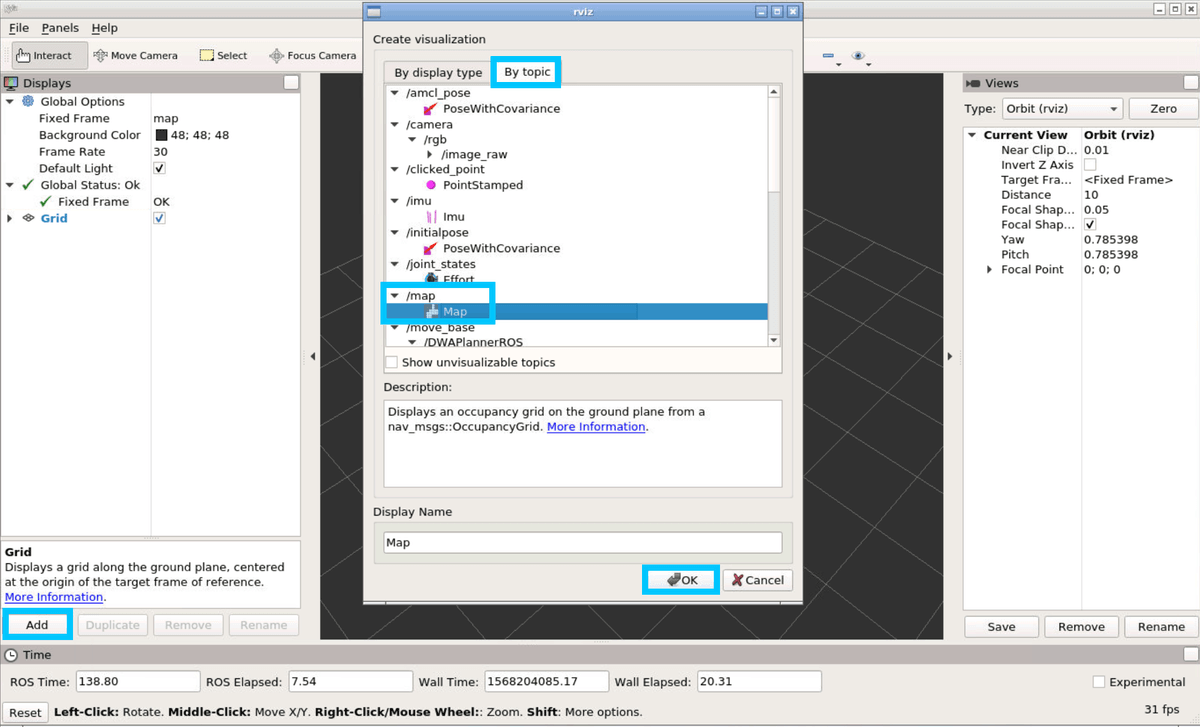Check the Experimental checkbox
Screen dimensions: 1200x727
1099,682
